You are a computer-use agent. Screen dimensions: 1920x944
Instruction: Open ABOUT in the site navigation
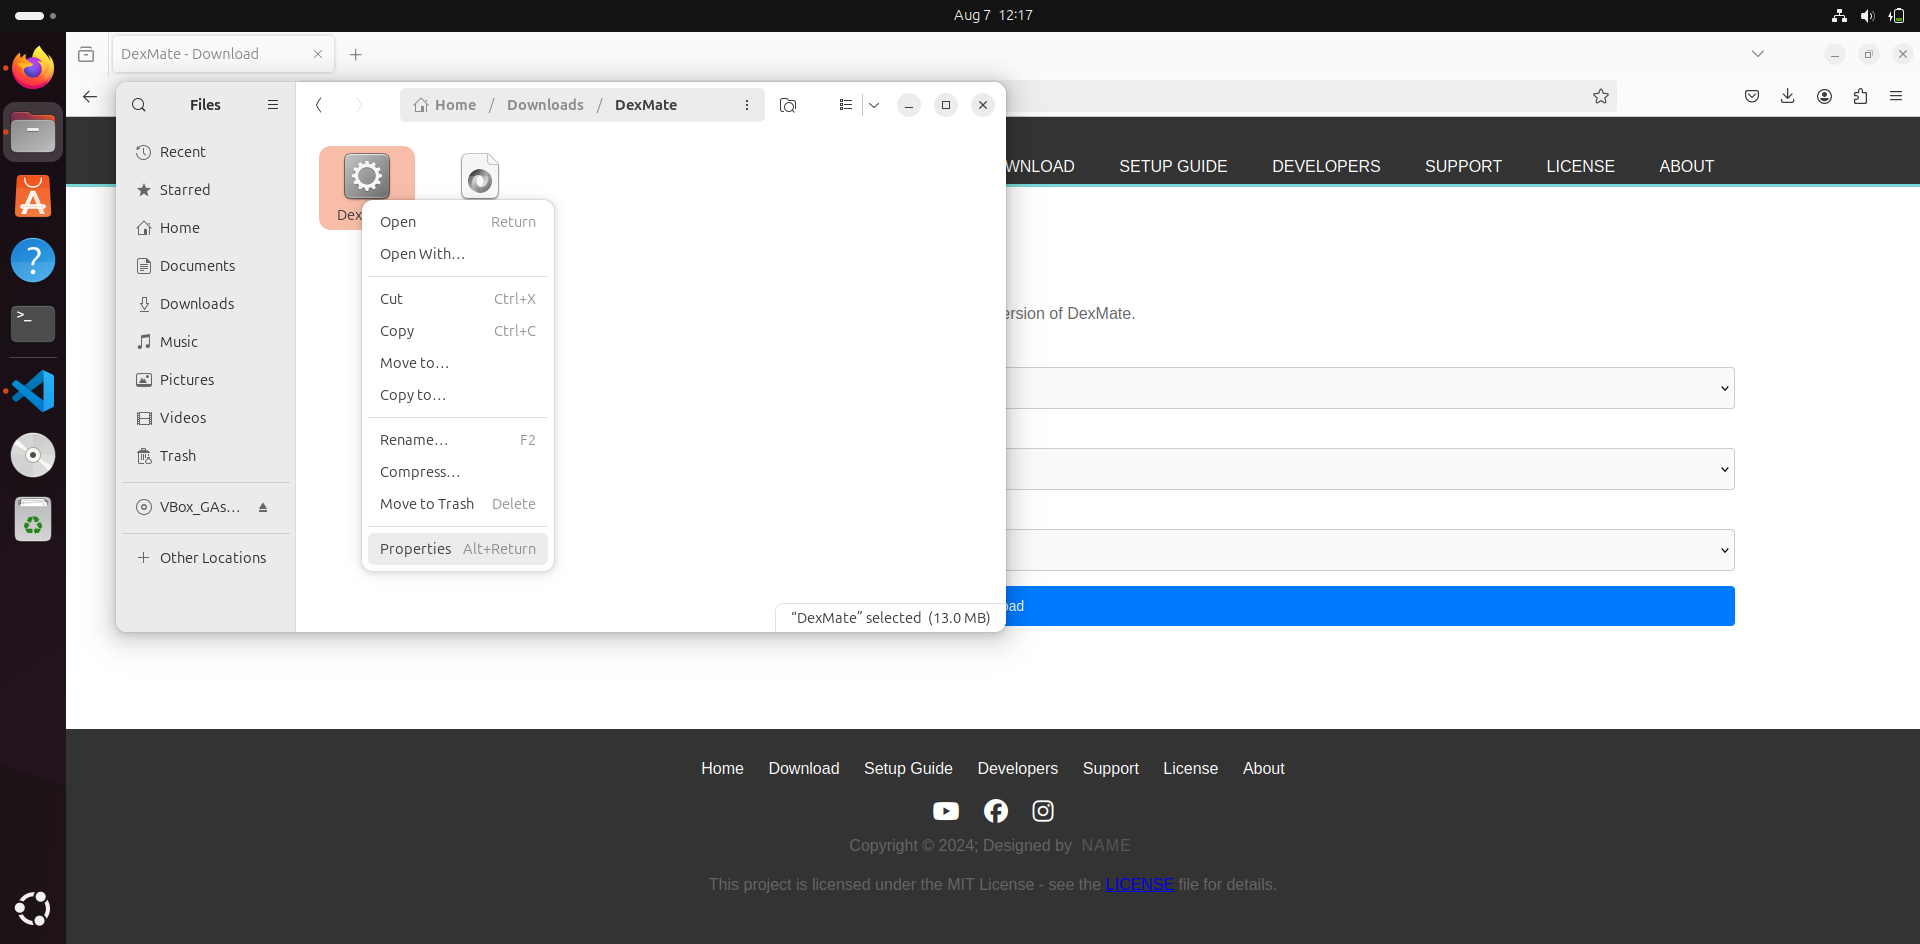point(1687,166)
